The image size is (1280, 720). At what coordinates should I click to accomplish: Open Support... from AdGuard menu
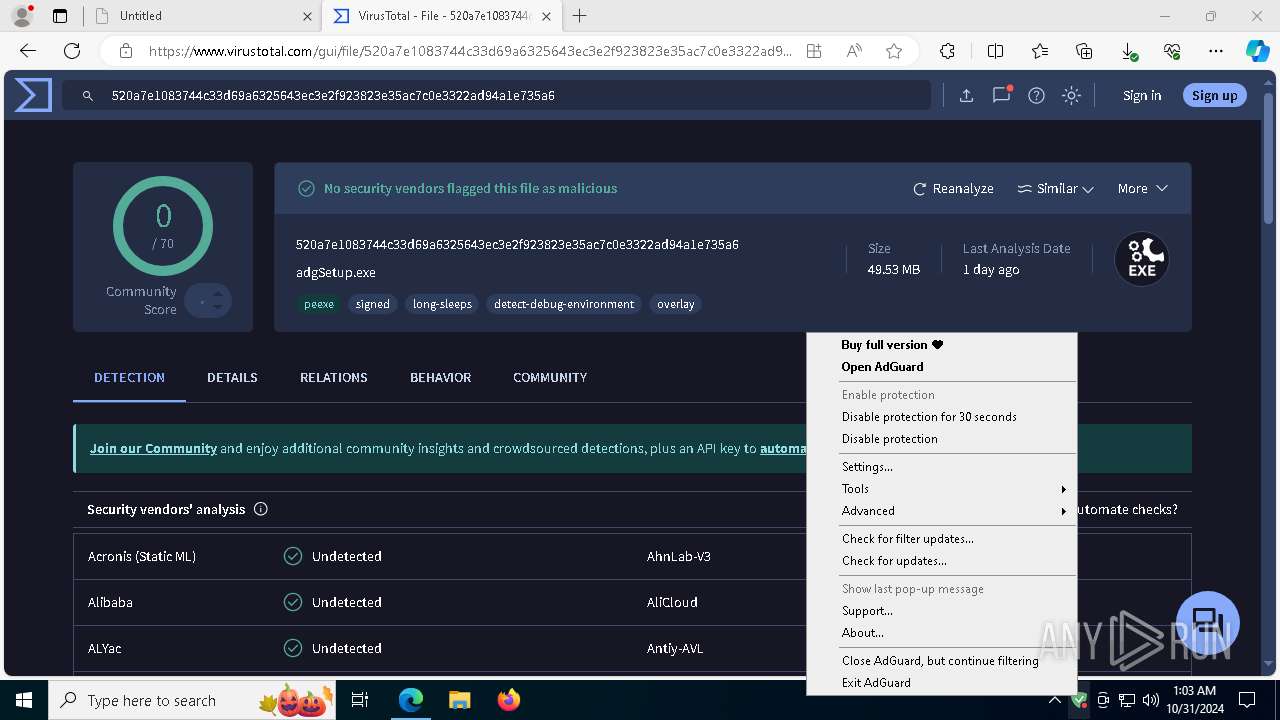tap(941, 611)
